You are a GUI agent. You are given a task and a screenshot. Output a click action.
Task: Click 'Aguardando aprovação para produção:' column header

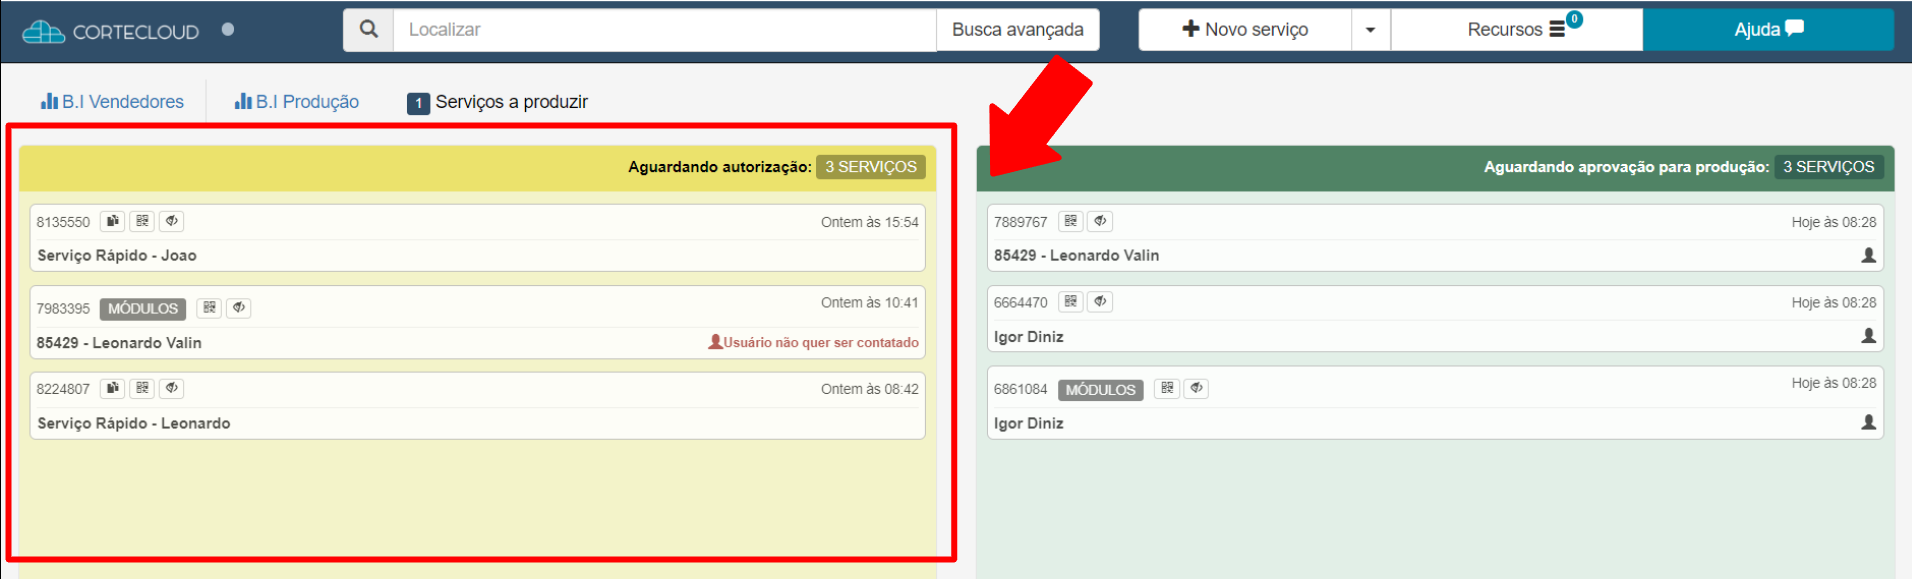[x=1626, y=167]
